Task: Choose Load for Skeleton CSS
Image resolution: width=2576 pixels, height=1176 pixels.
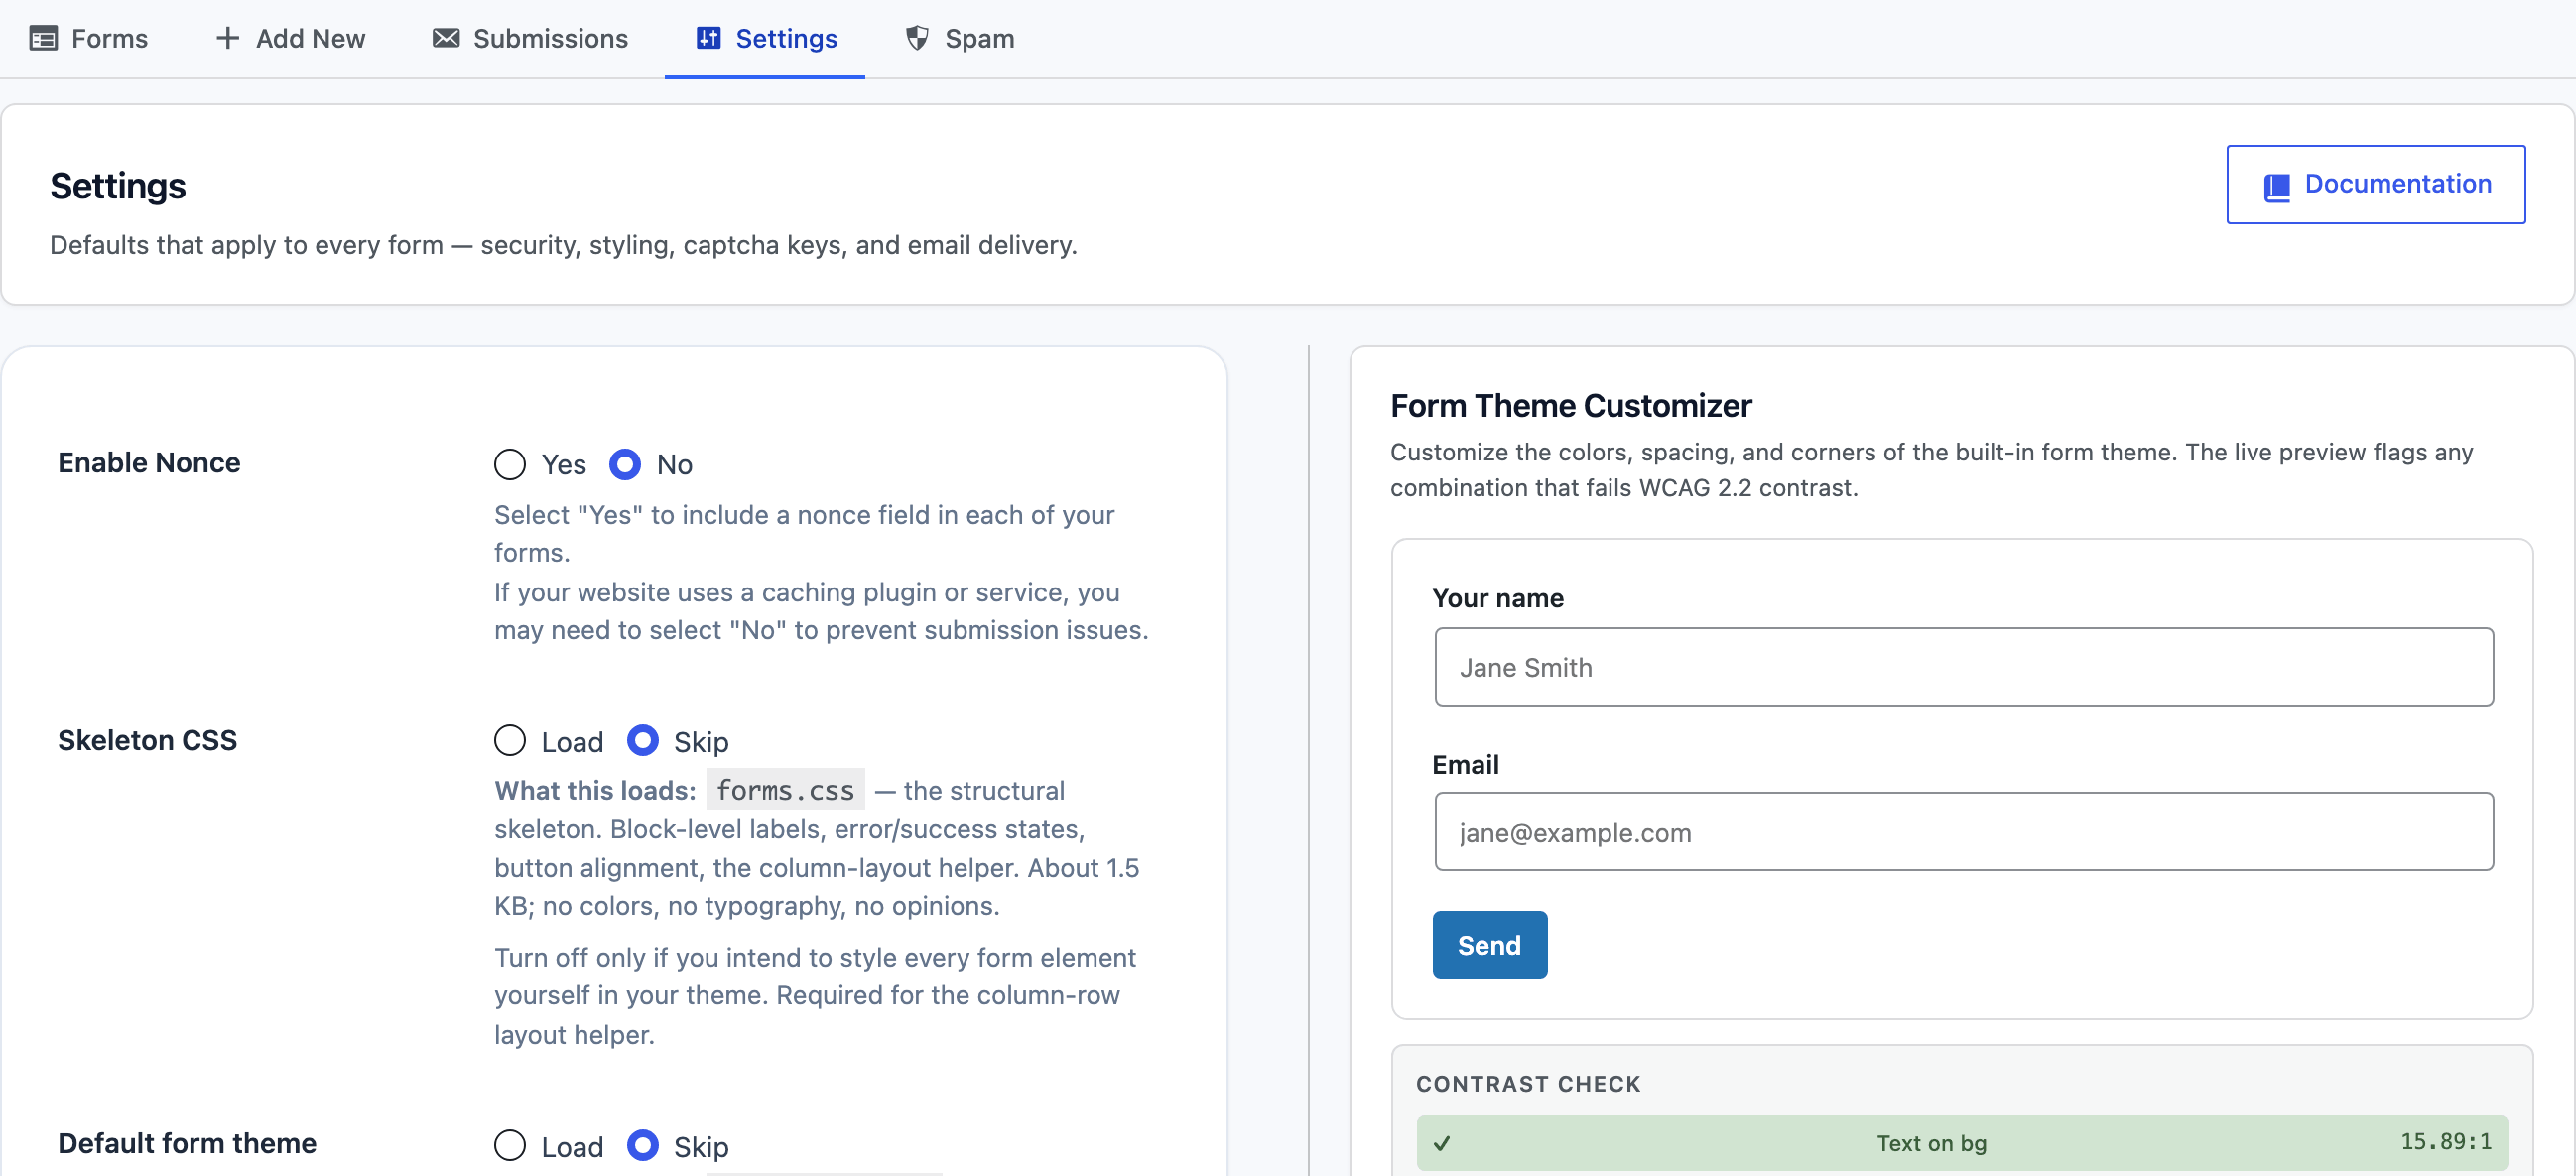Action: pyautogui.click(x=510, y=741)
